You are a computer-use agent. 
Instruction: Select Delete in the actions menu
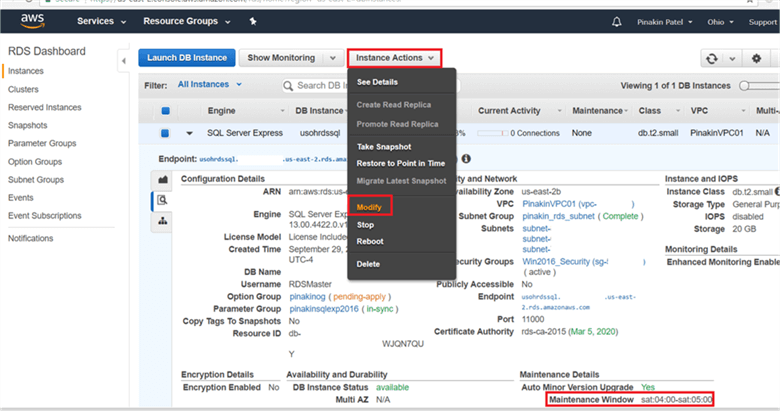pos(368,264)
